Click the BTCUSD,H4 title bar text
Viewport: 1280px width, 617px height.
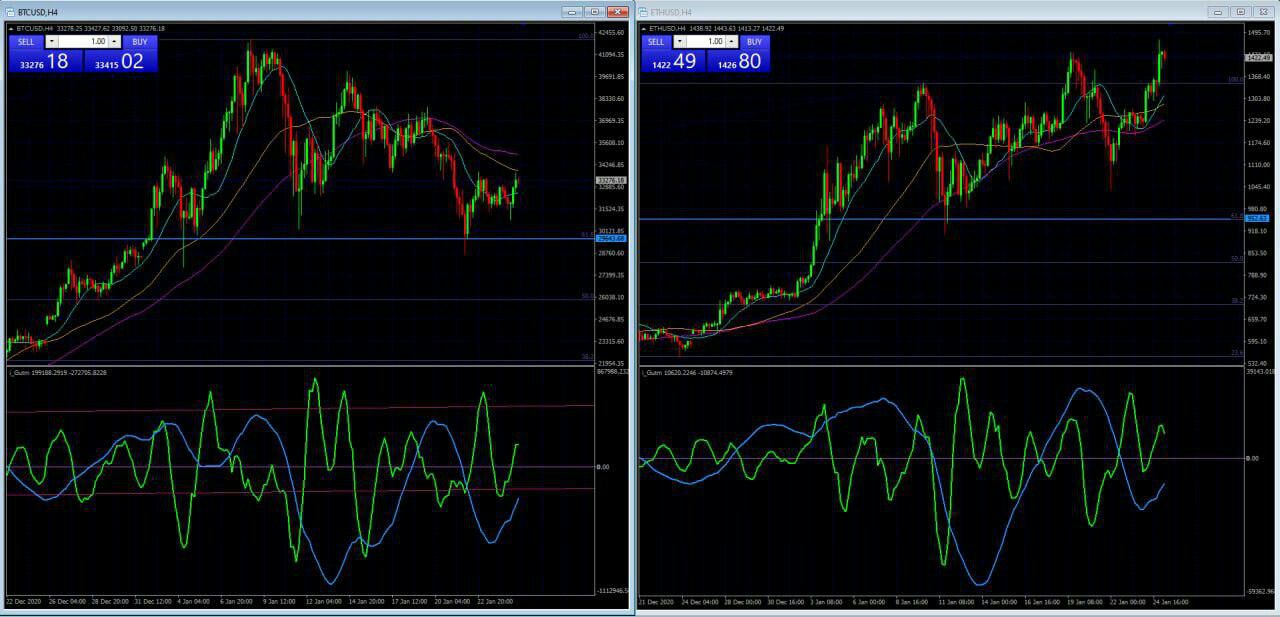[x=37, y=12]
